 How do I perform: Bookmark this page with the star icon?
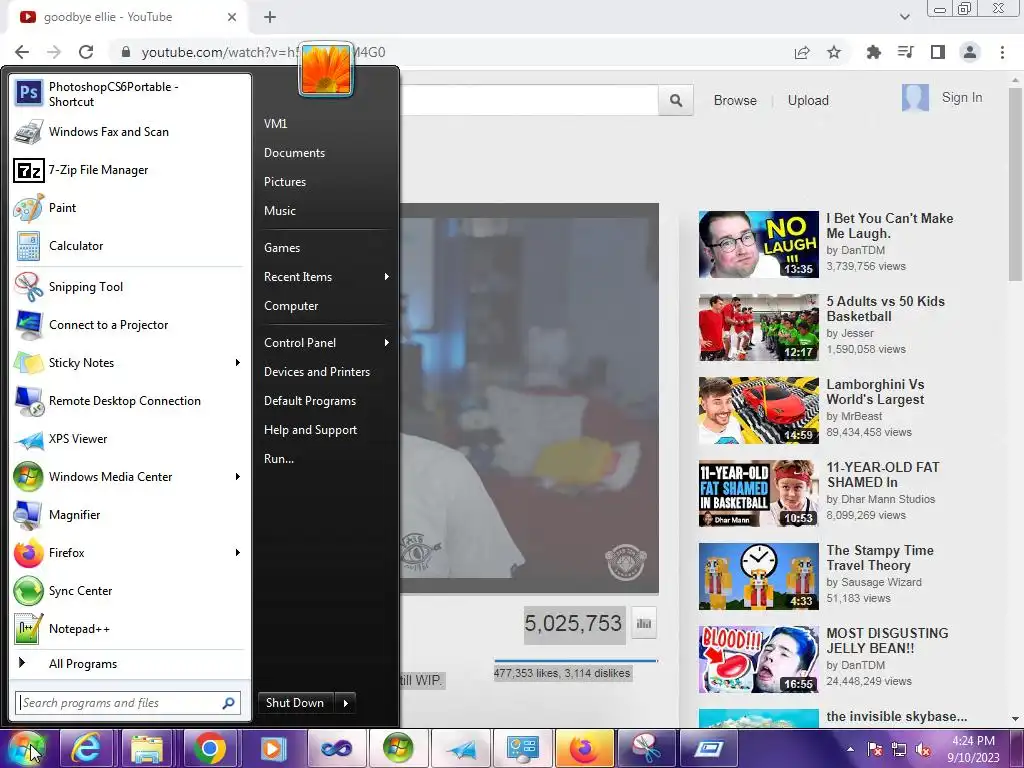click(x=834, y=52)
